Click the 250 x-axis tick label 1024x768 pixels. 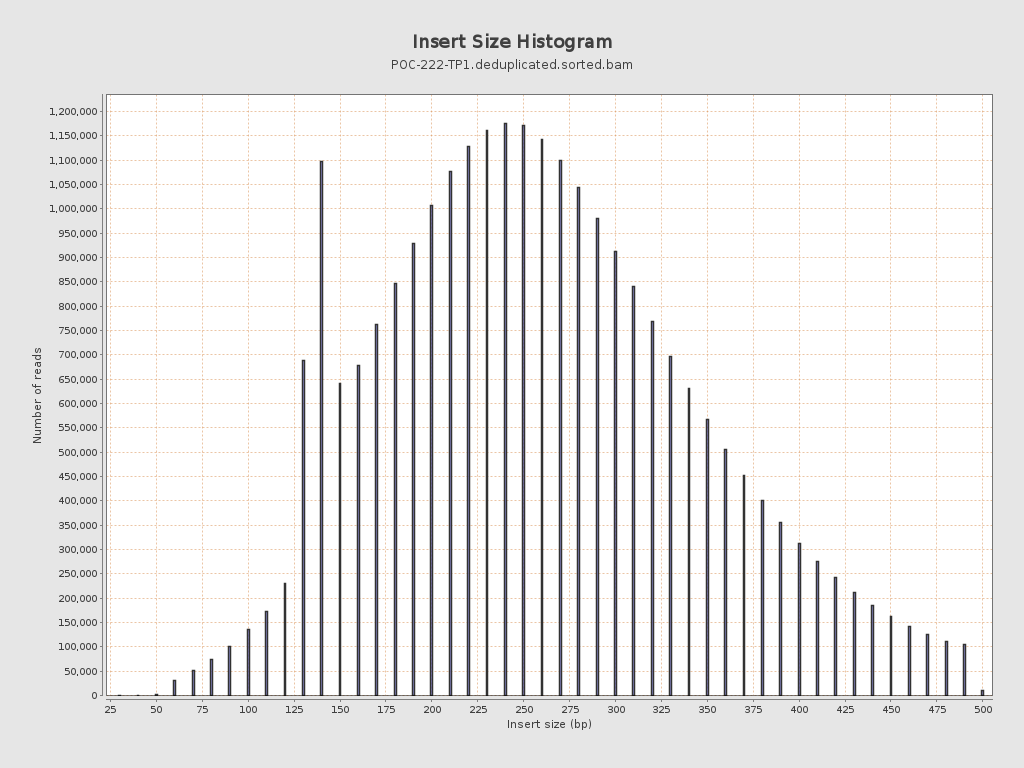pyautogui.click(x=524, y=709)
